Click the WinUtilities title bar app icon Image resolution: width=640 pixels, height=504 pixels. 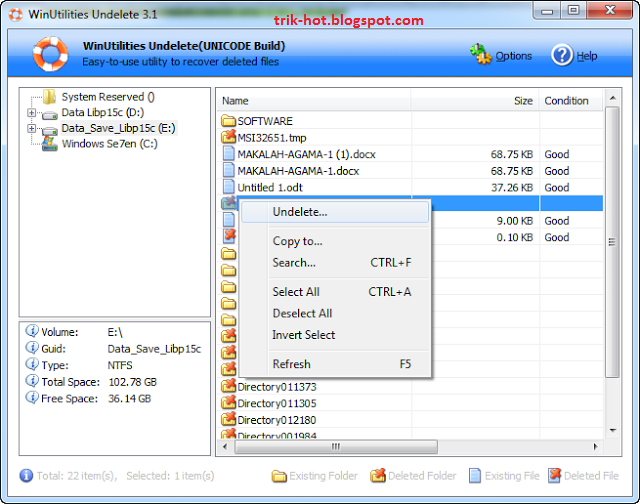[x=16, y=15]
